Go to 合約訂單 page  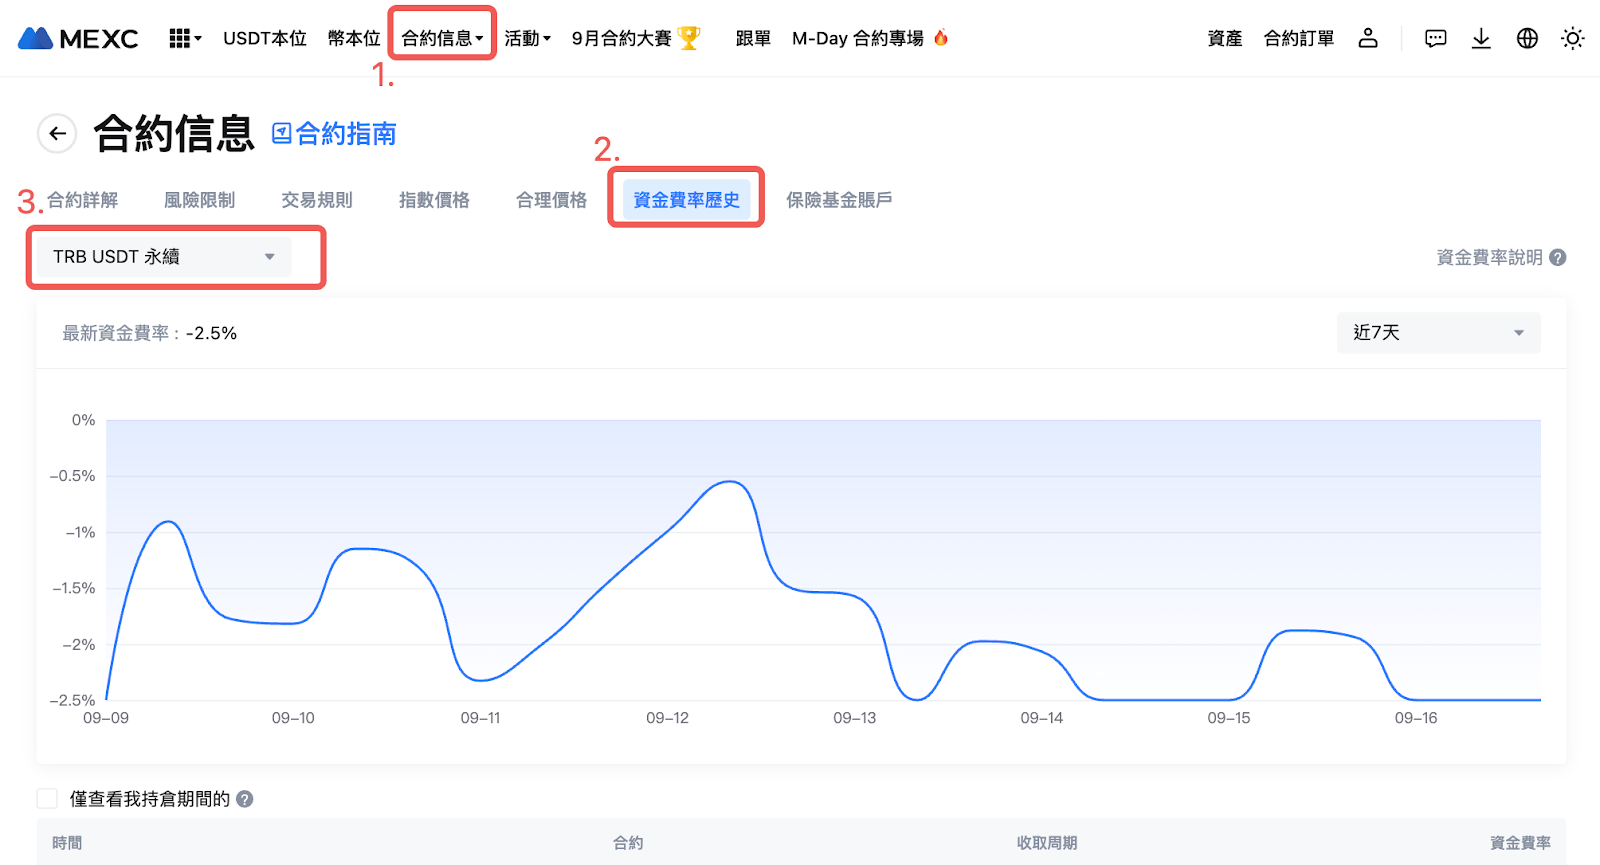click(x=1298, y=39)
